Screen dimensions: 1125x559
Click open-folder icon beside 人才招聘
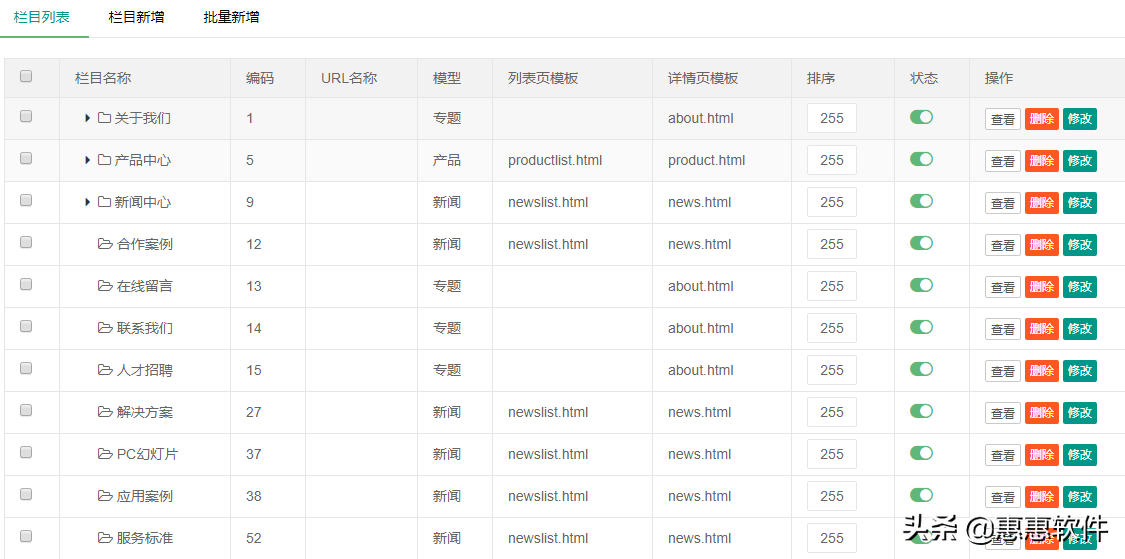coord(105,370)
